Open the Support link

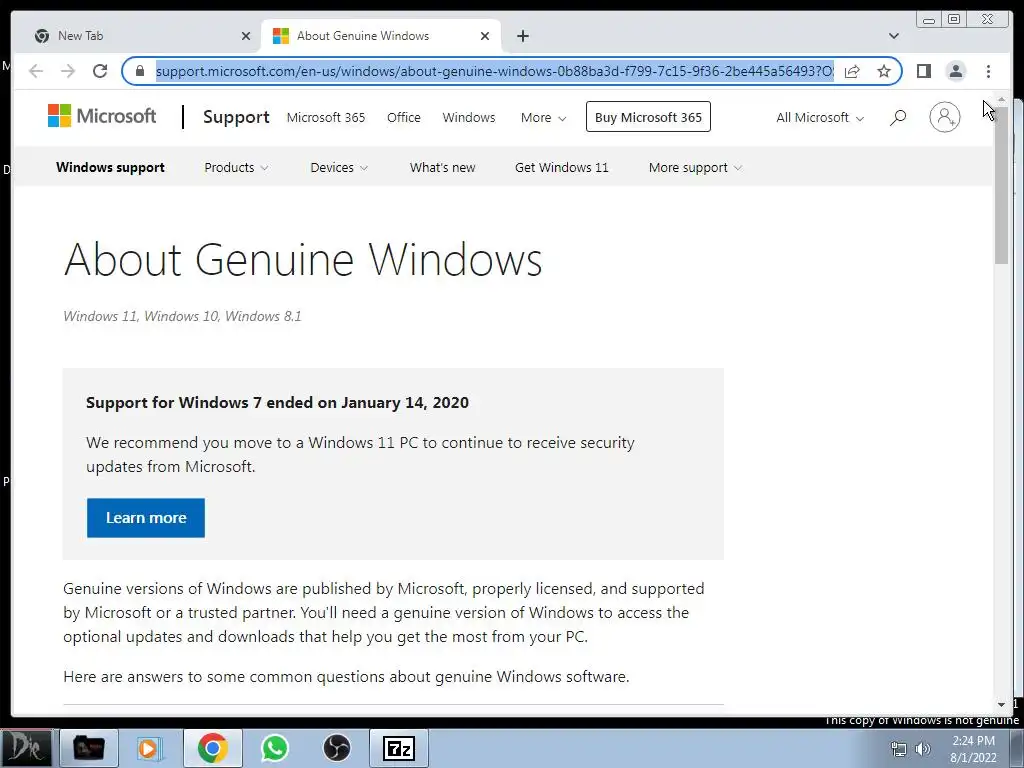pos(236,117)
